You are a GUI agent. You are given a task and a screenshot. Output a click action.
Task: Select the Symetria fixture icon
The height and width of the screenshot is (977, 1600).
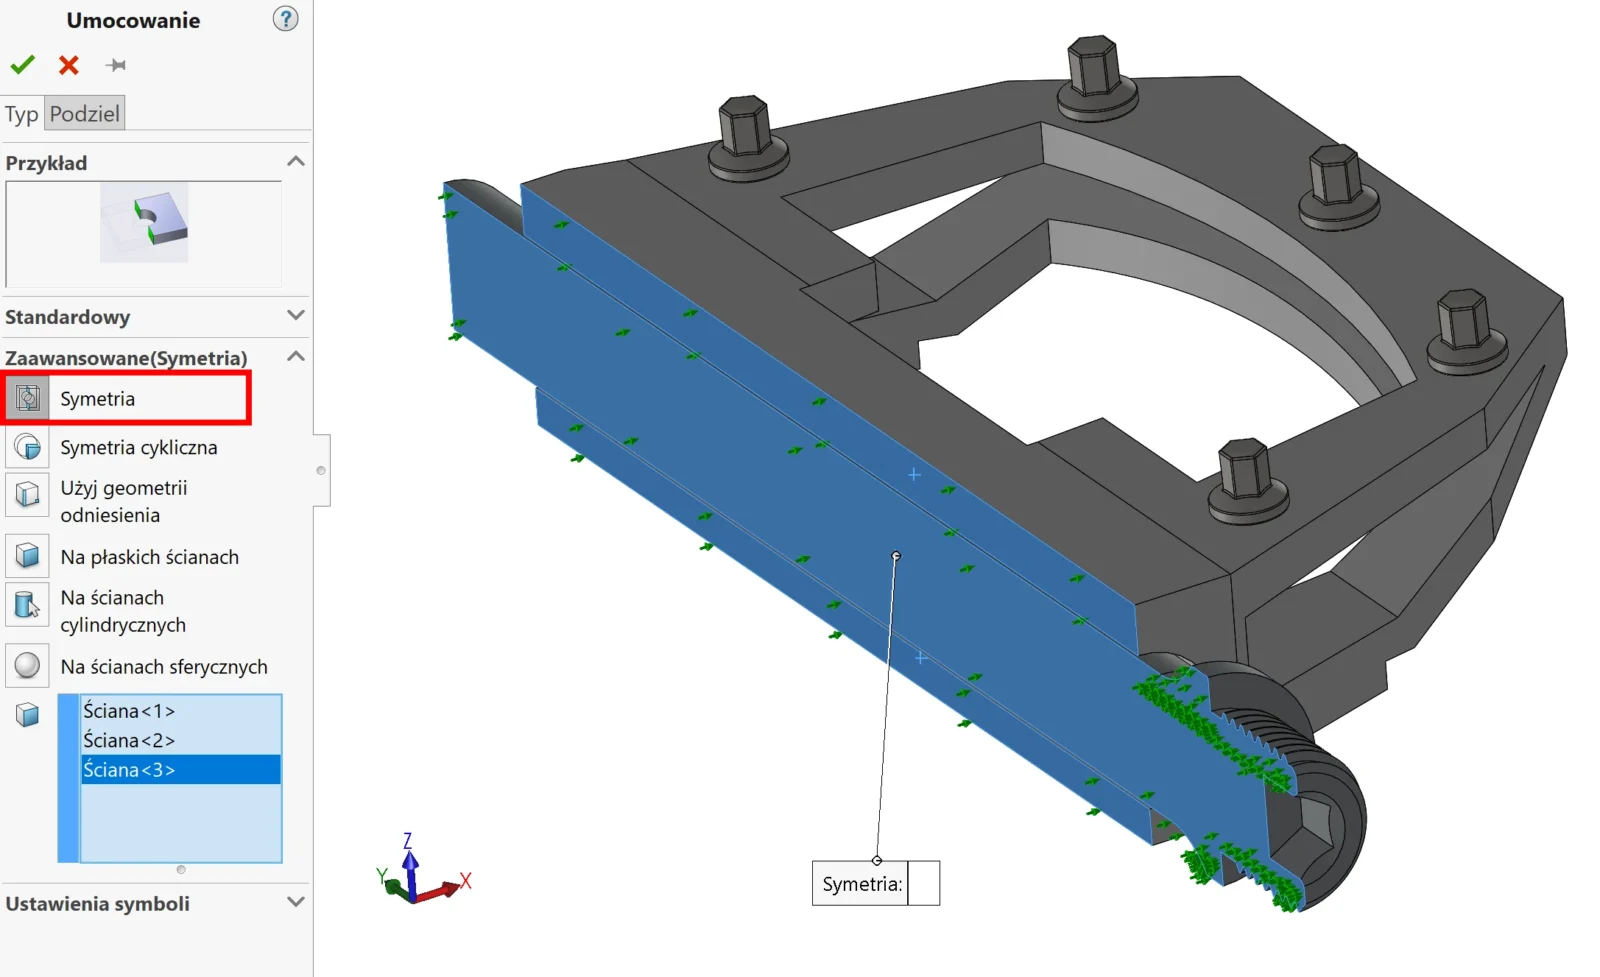pos(28,398)
